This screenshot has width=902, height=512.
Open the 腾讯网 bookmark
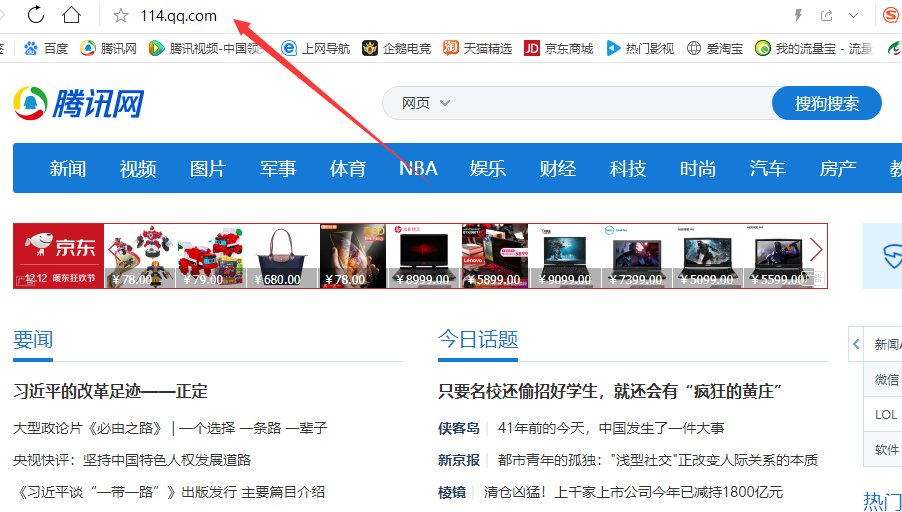coord(108,48)
